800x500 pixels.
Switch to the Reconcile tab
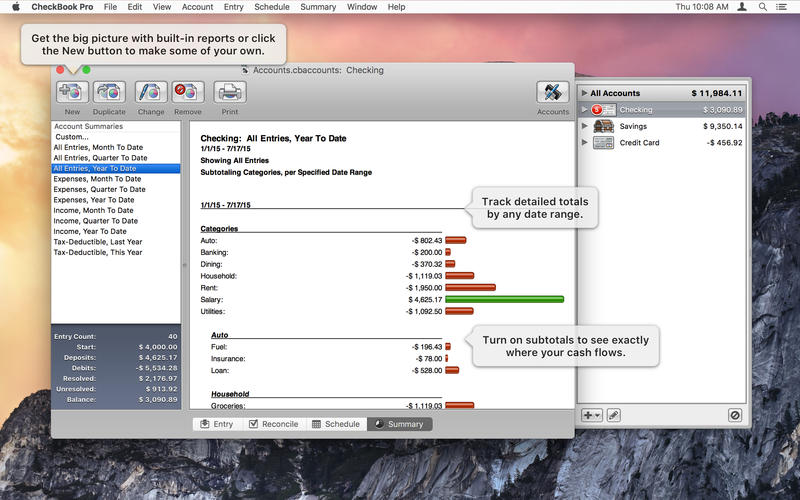tap(274, 424)
